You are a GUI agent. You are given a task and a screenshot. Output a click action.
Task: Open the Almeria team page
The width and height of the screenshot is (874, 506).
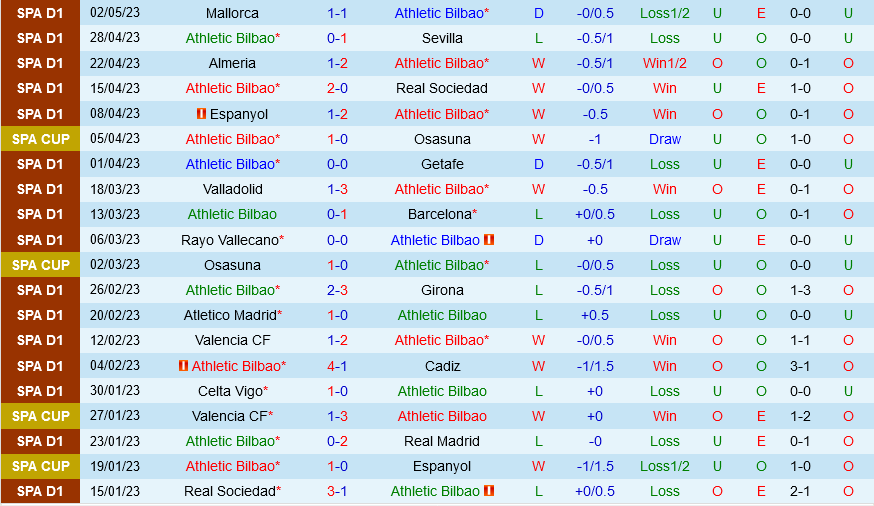[x=232, y=63]
